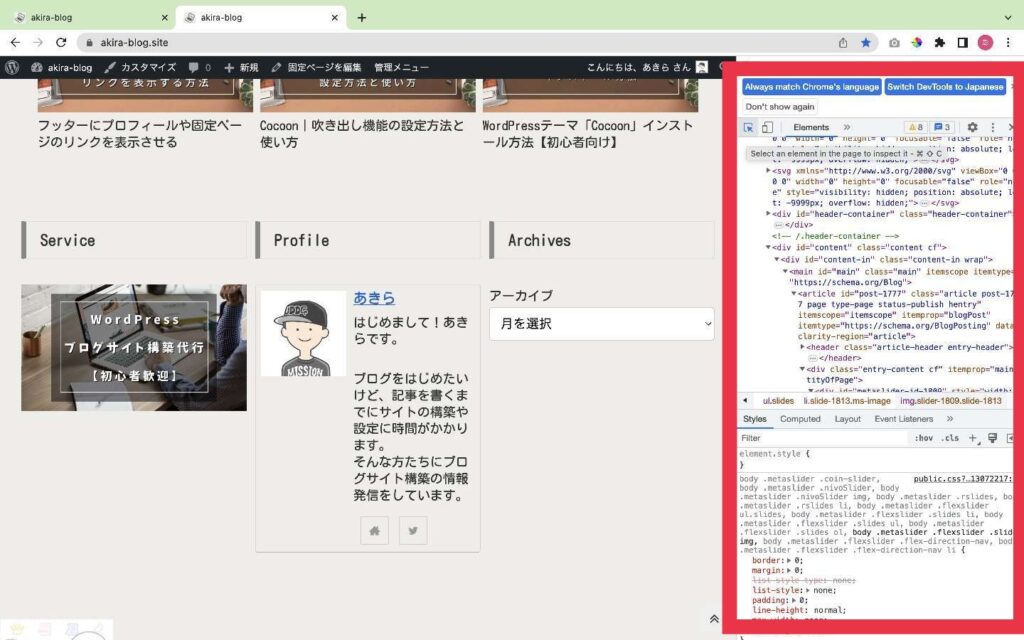
Task: Toggle the Chrome side panel
Action: pyautogui.click(x=963, y=42)
